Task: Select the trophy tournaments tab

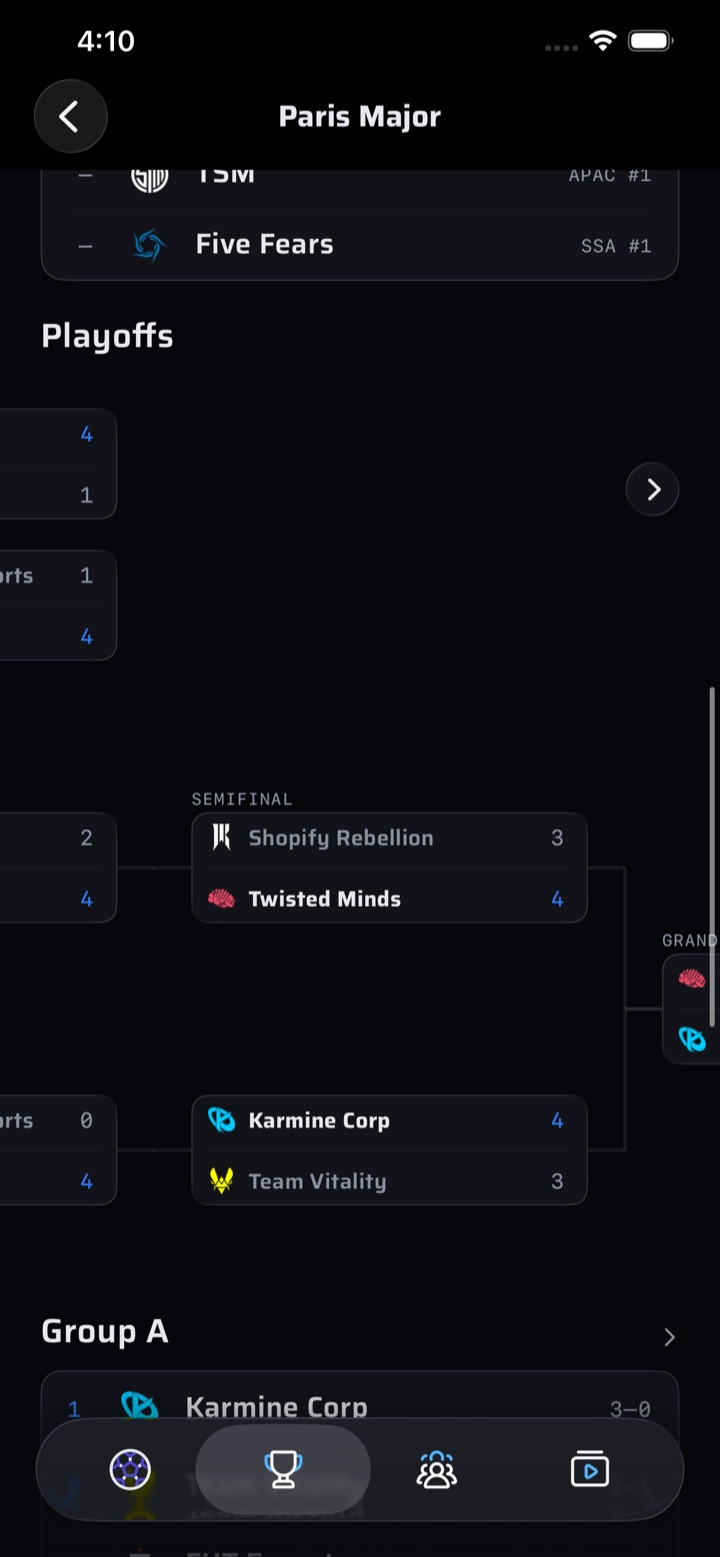Action: coord(283,1470)
